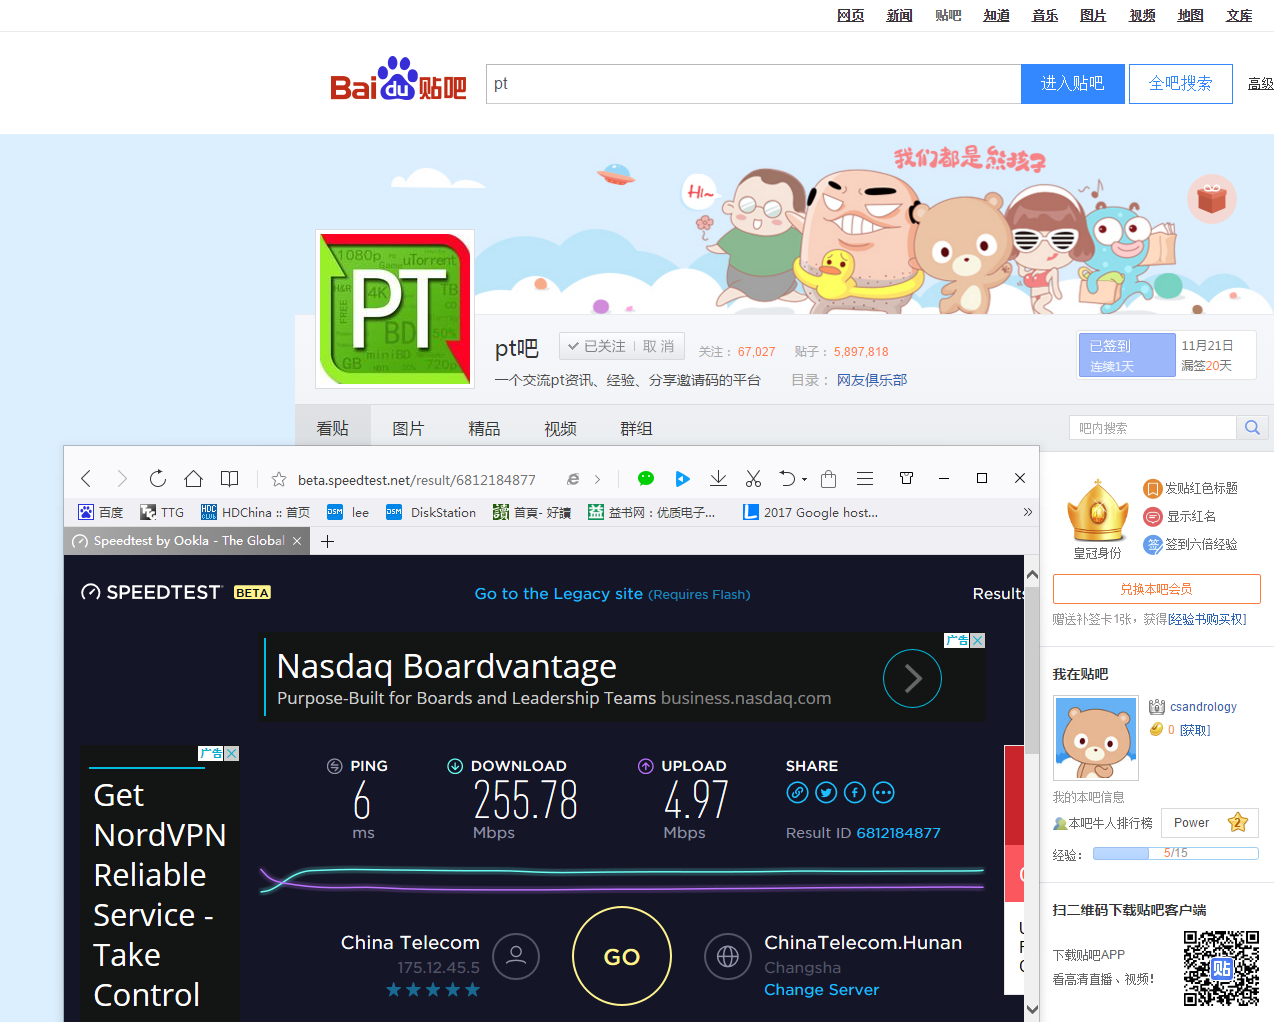Open the 百度 bookmark
The image size is (1274, 1022).
[100, 512]
